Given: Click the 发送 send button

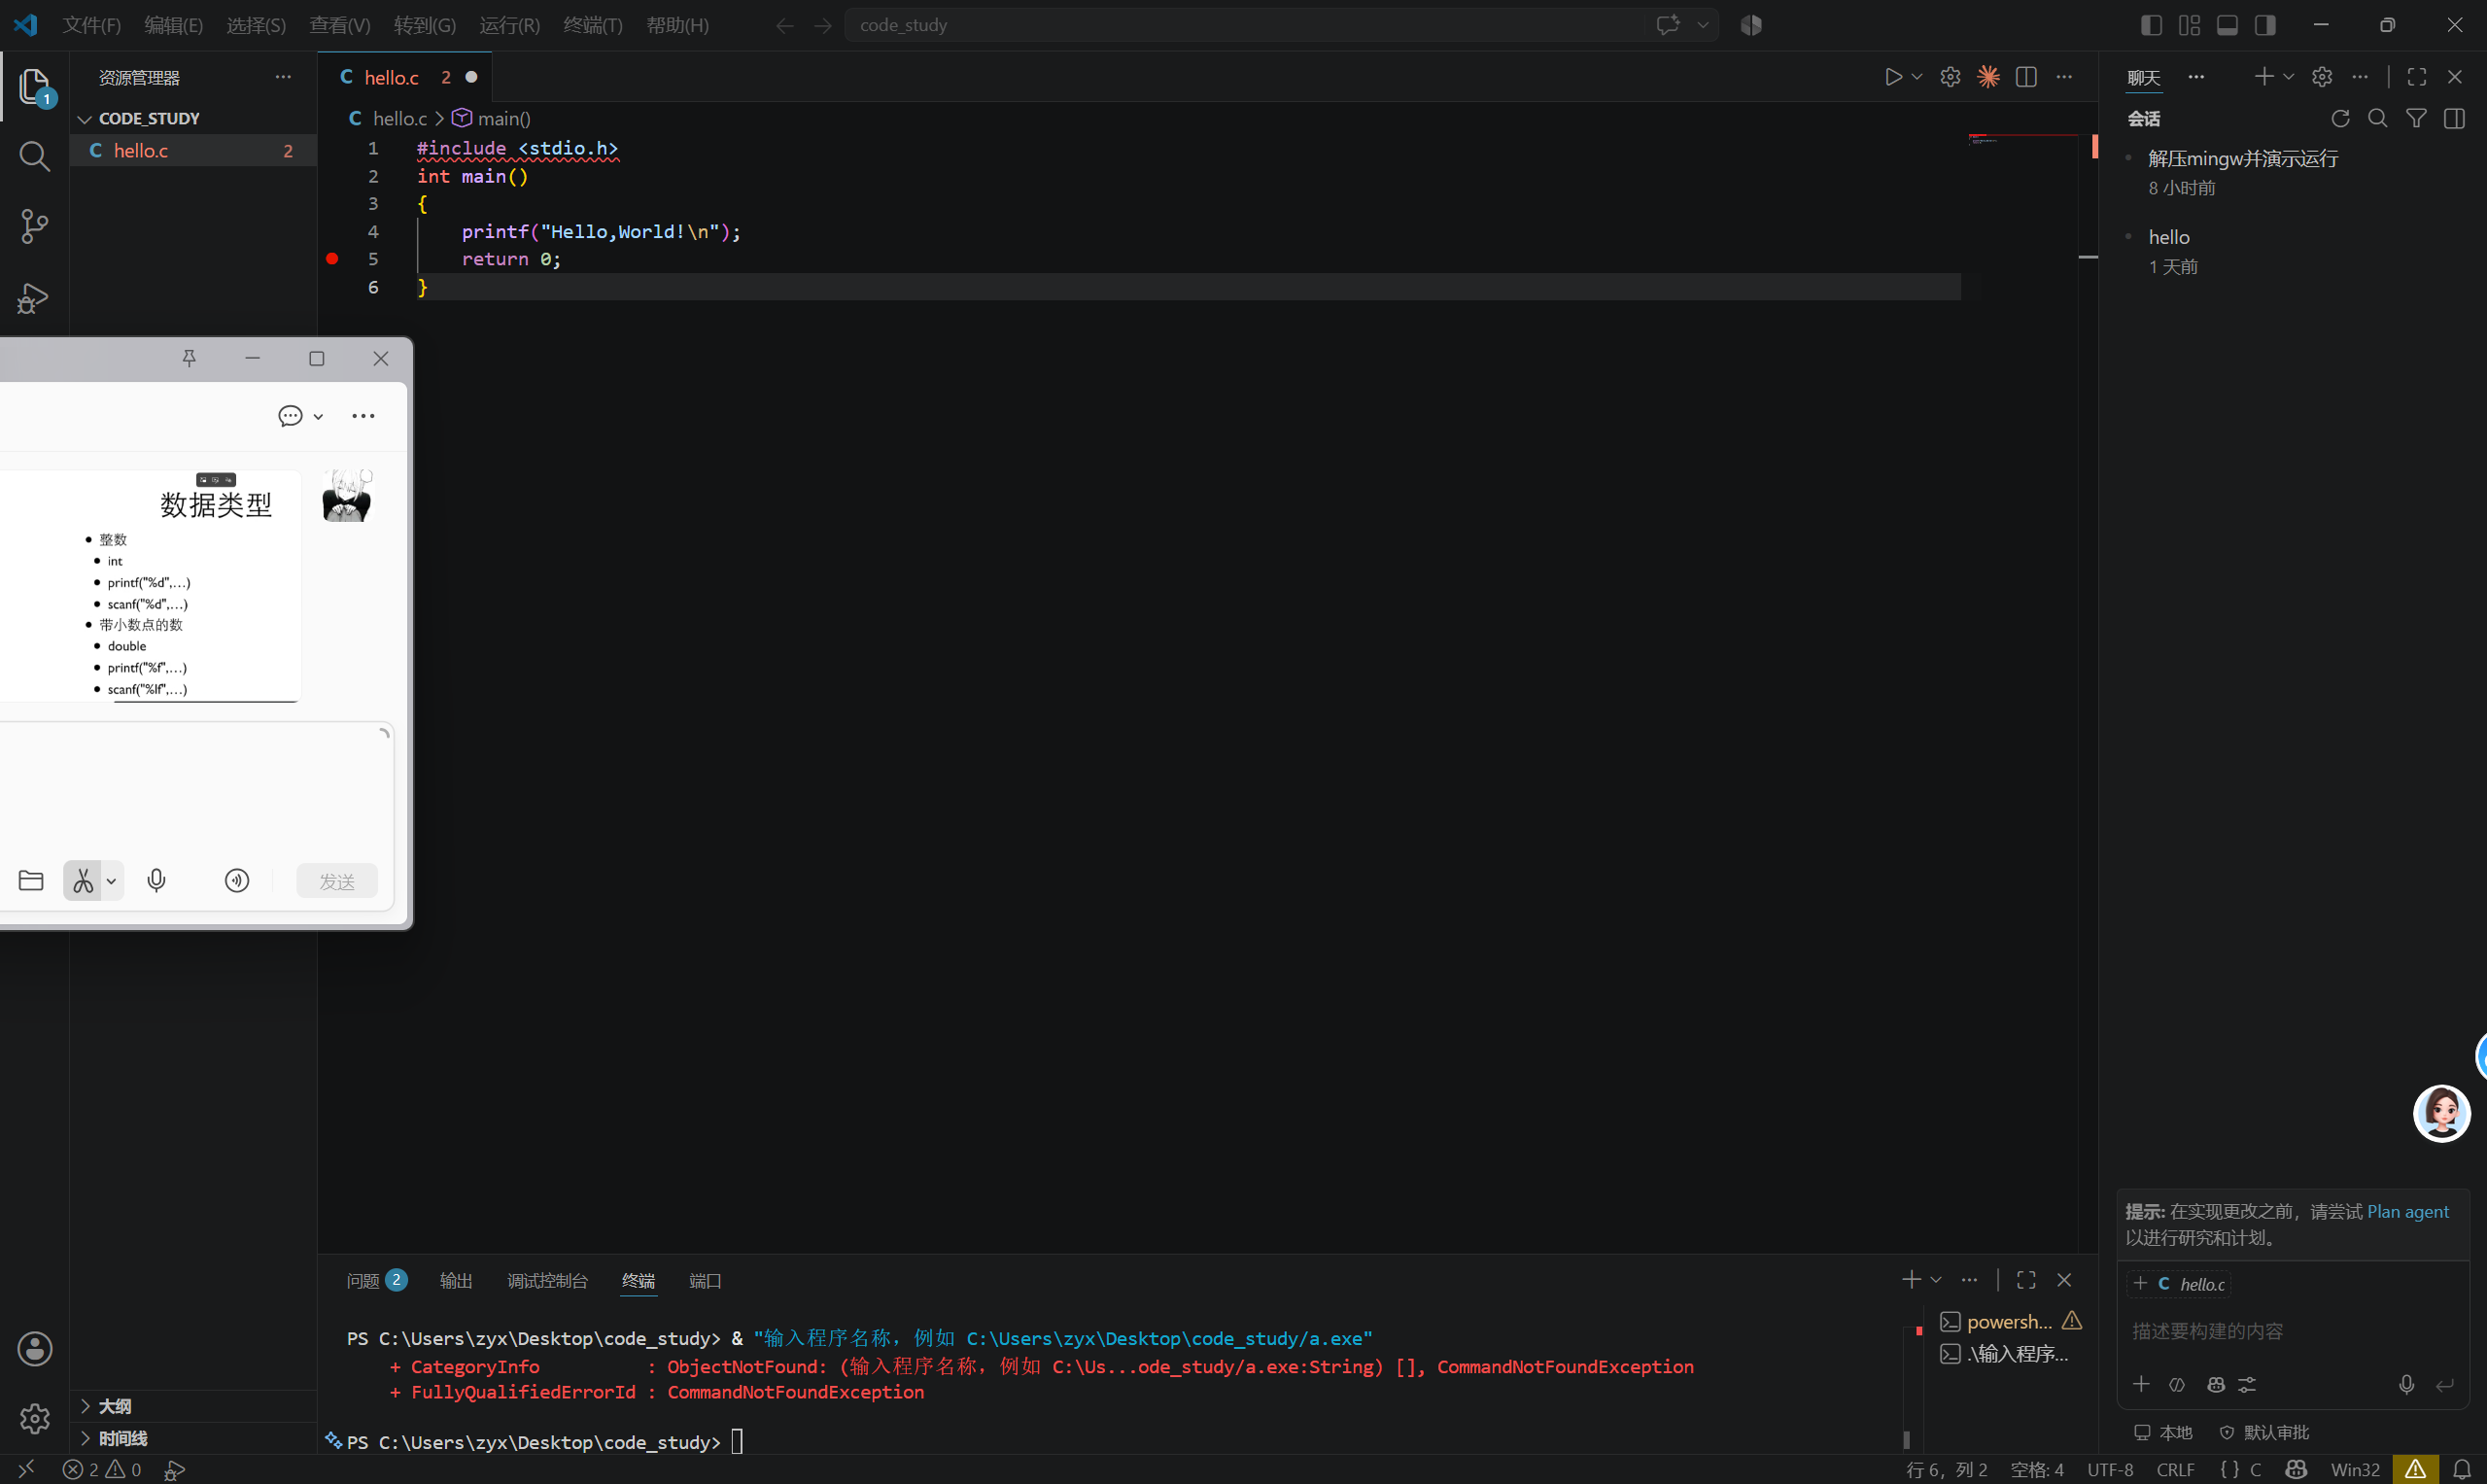Looking at the screenshot, I should pyautogui.click(x=337, y=881).
